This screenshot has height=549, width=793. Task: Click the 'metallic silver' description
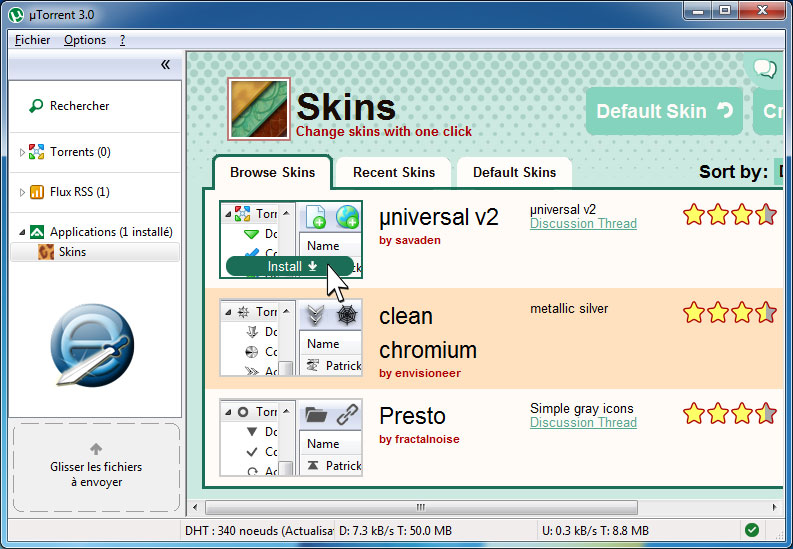tap(569, 308)
